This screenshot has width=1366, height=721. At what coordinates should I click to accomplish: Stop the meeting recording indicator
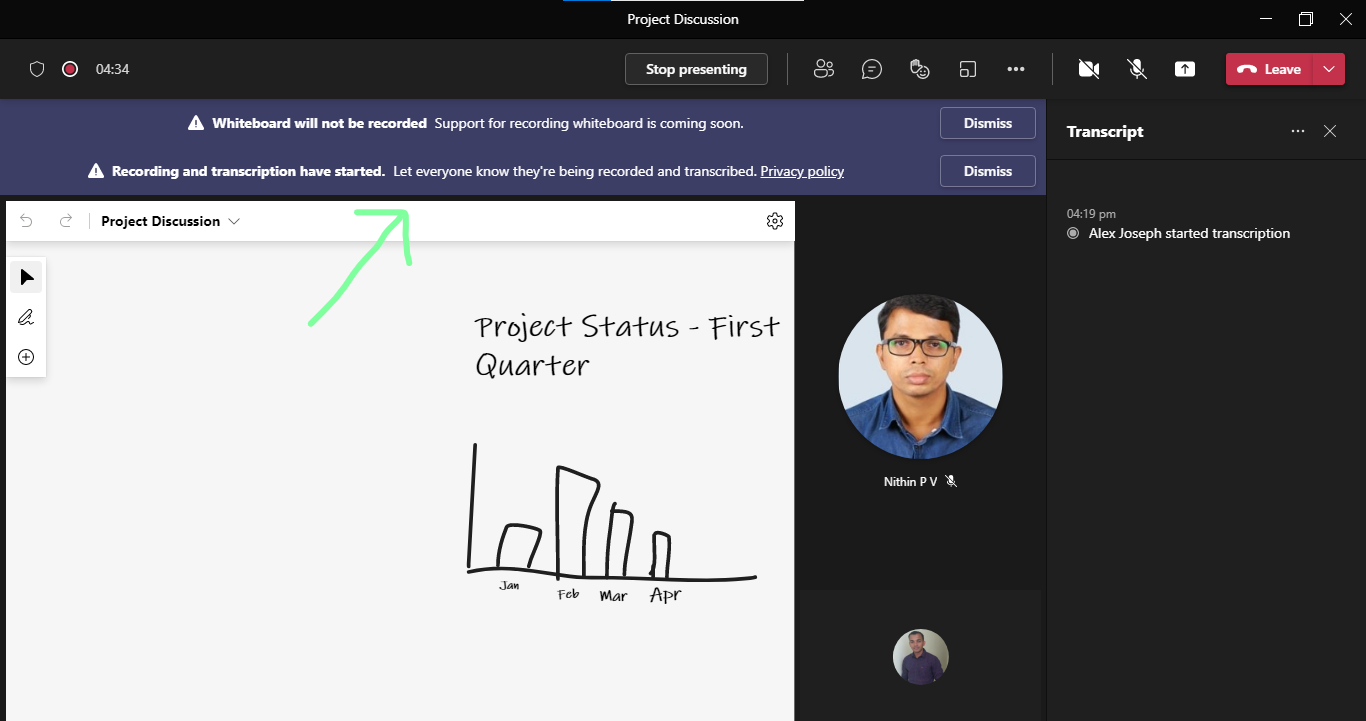70,69
